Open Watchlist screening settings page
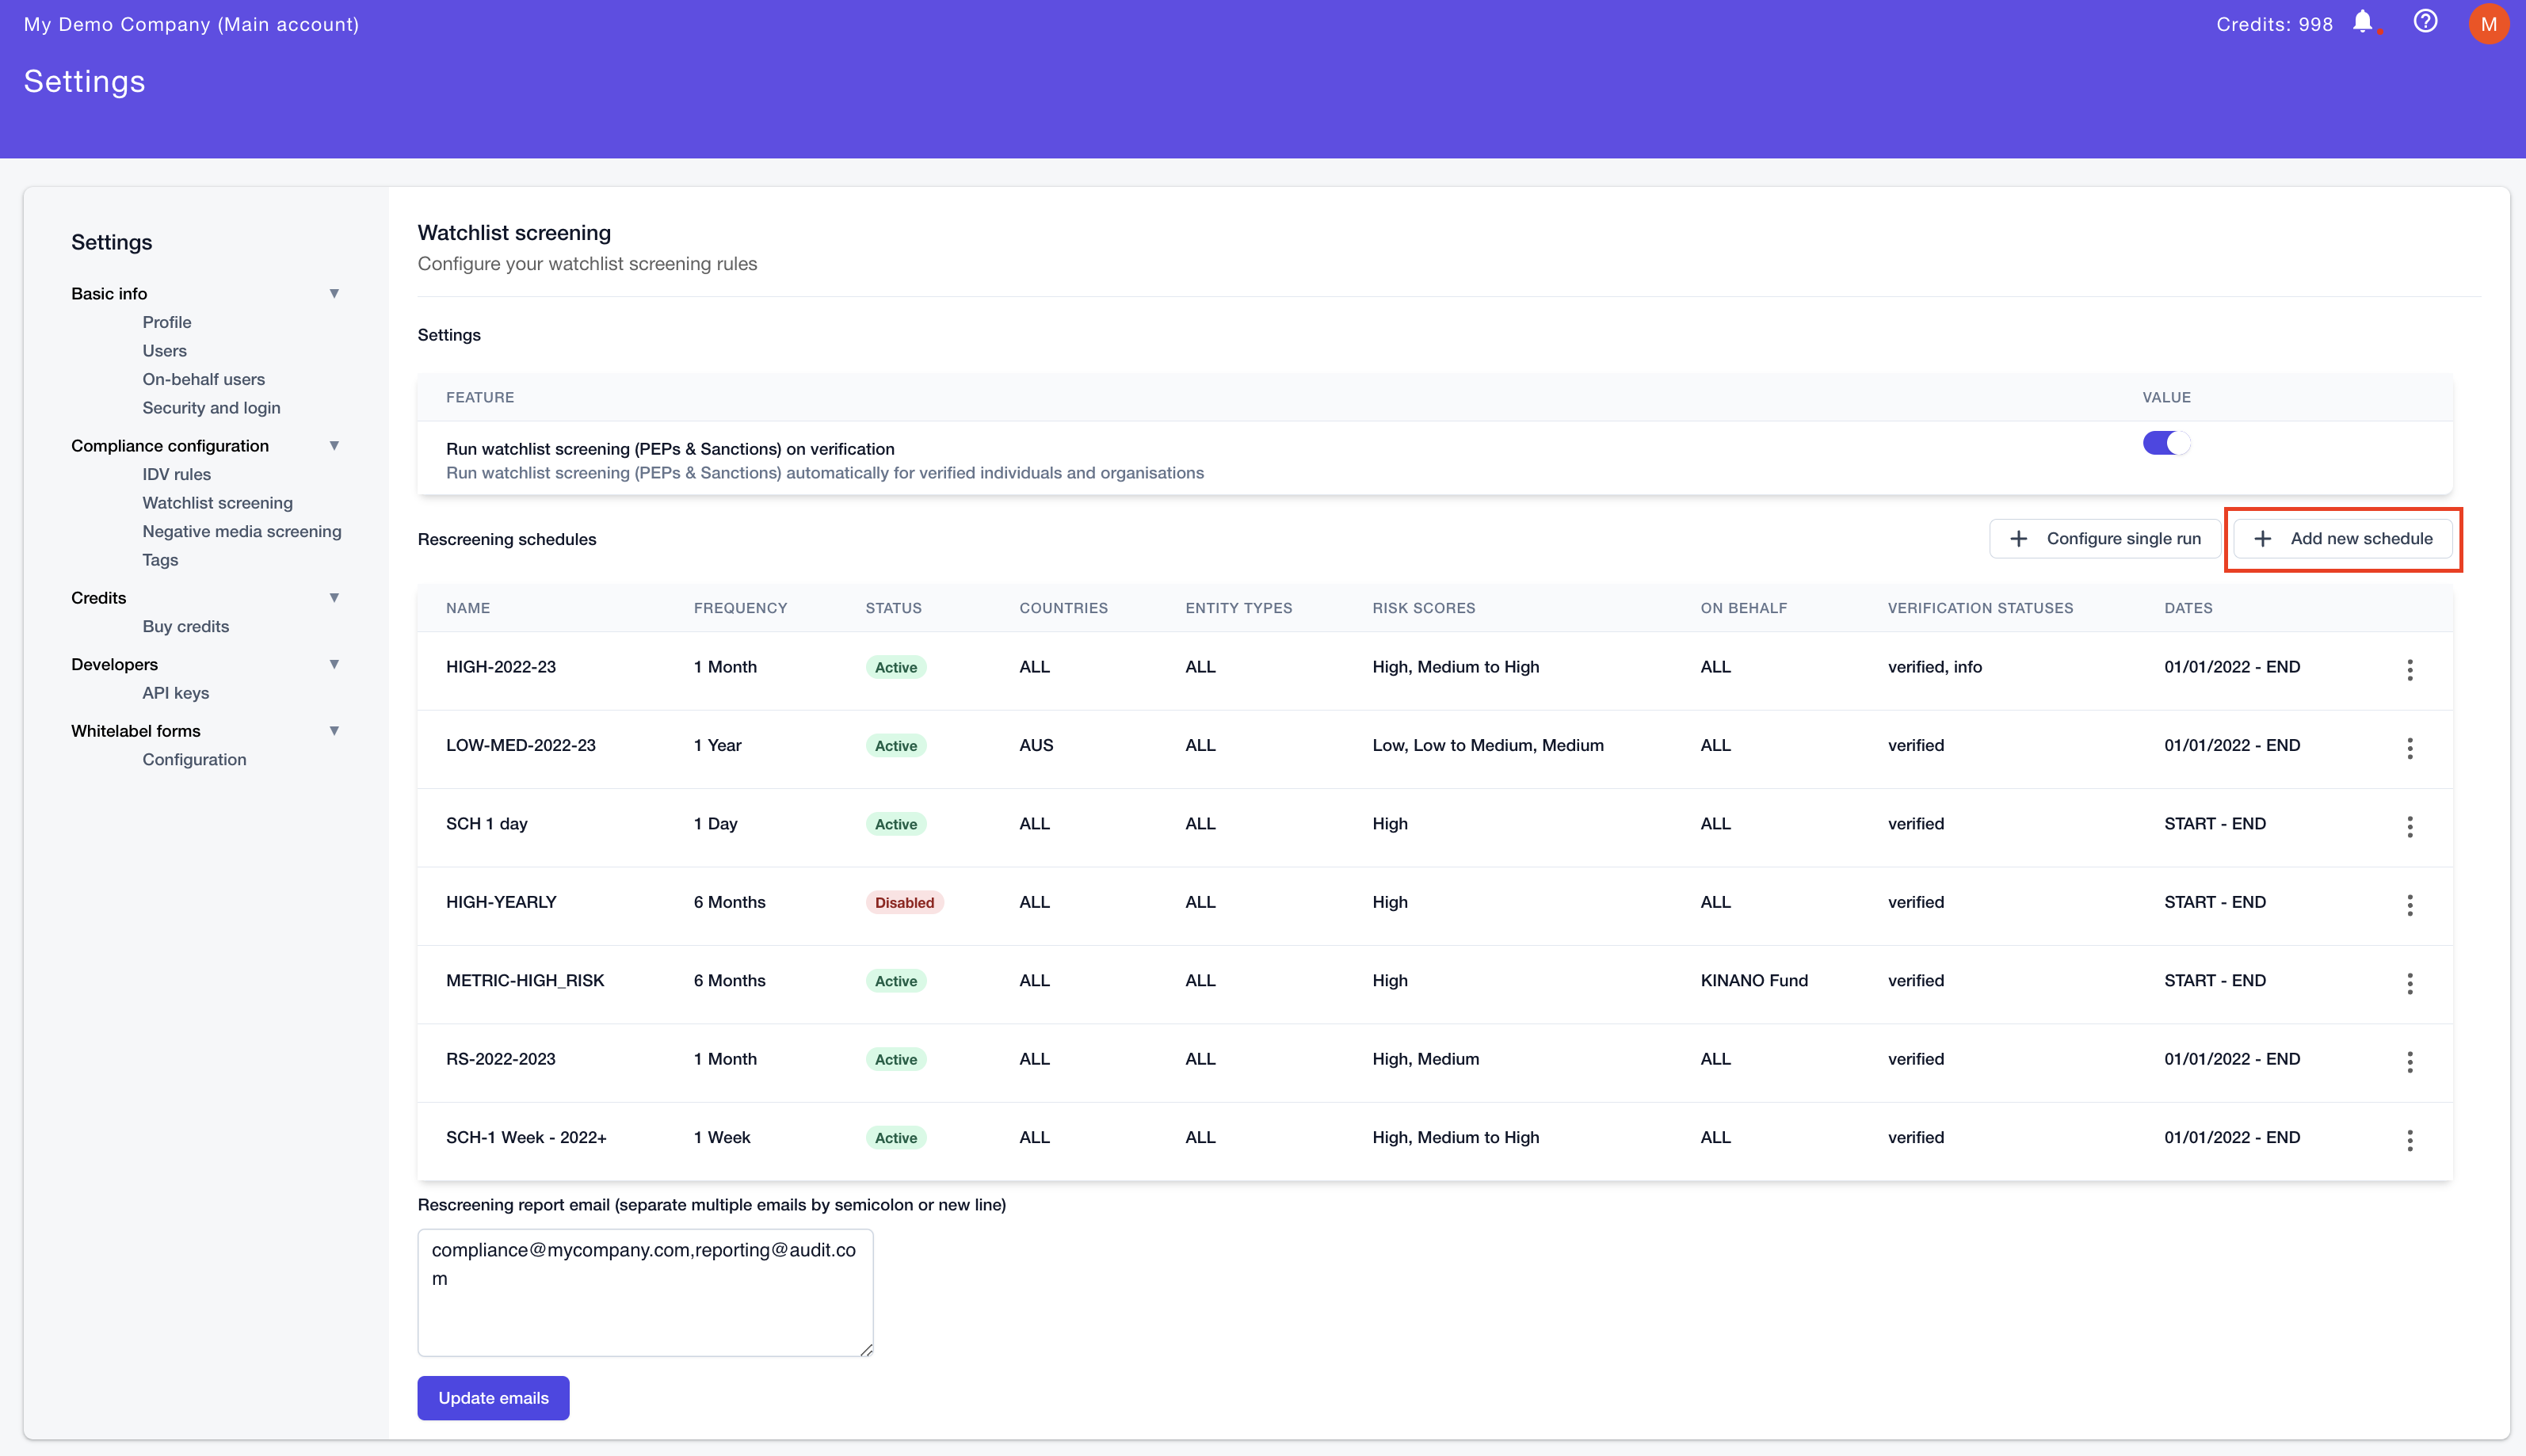2526x1456 pixels. click(x=217, y=501)
